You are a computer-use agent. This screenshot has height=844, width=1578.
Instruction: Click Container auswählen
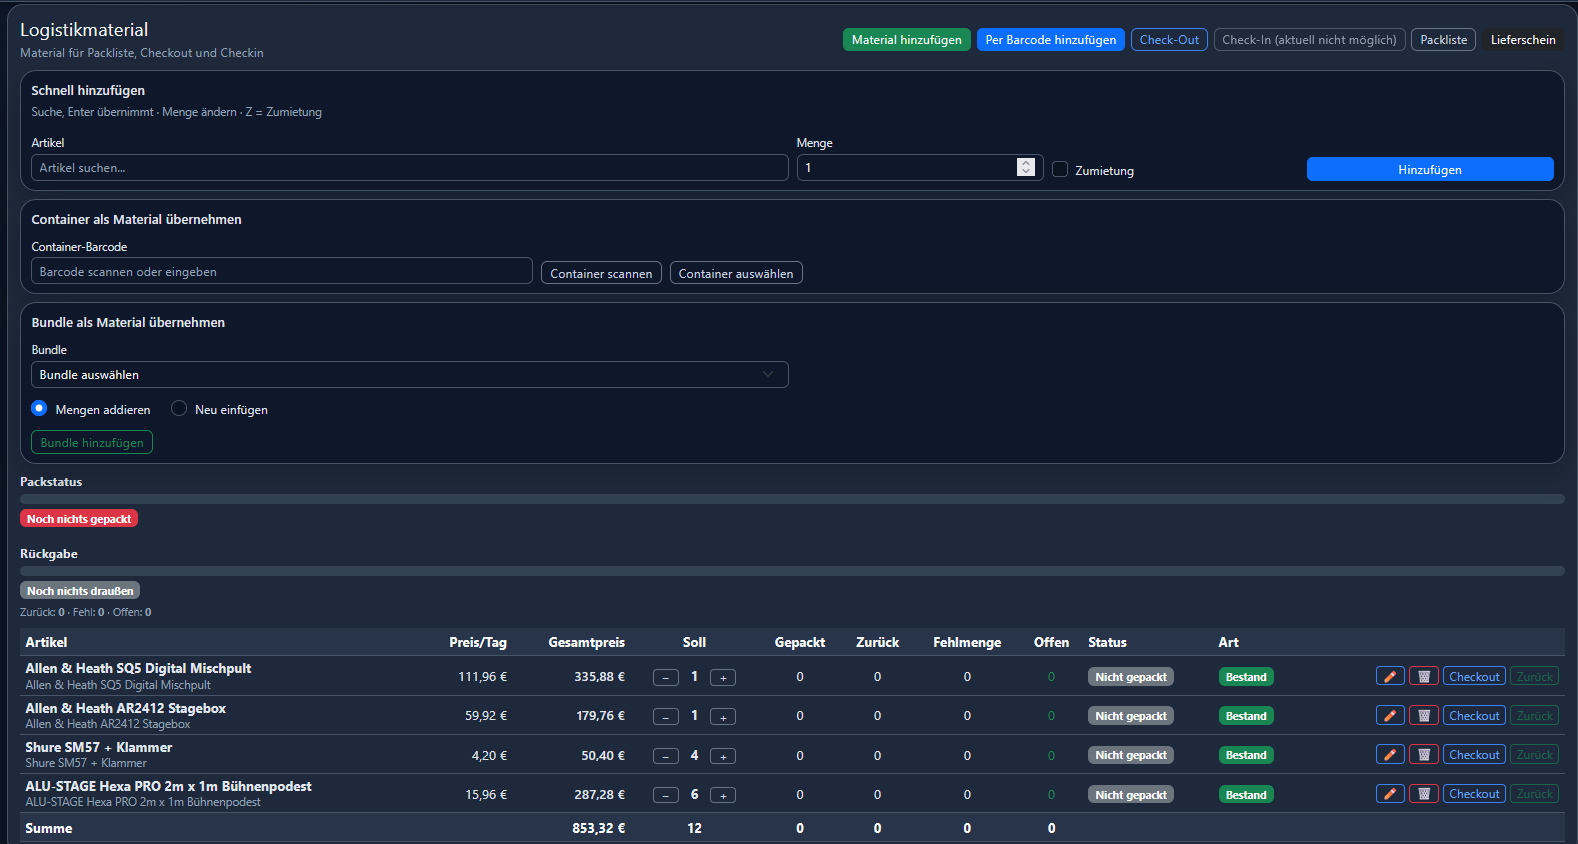736,273
